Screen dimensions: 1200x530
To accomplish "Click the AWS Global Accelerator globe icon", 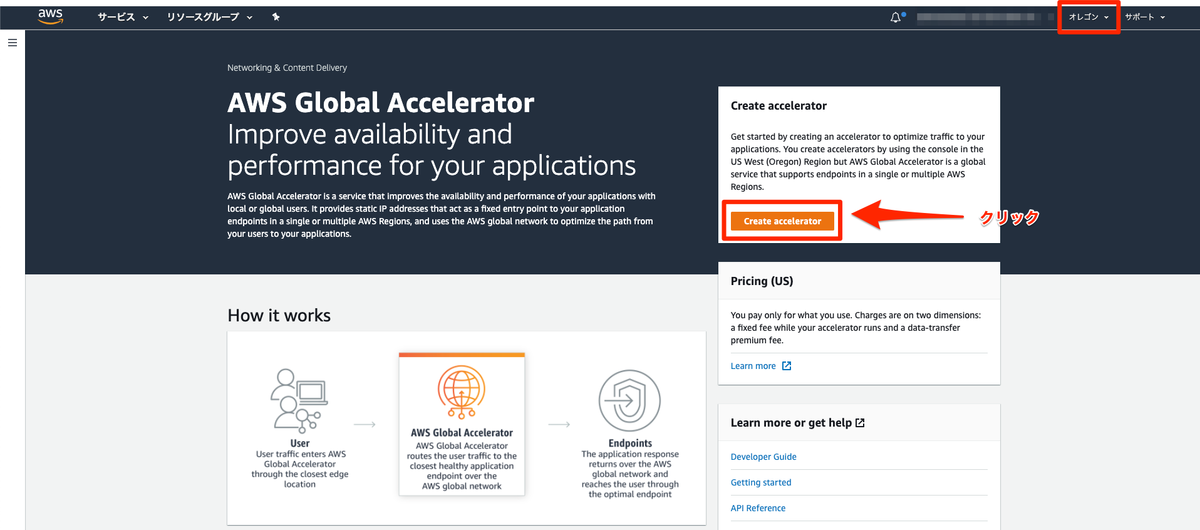I will point(461,394).
